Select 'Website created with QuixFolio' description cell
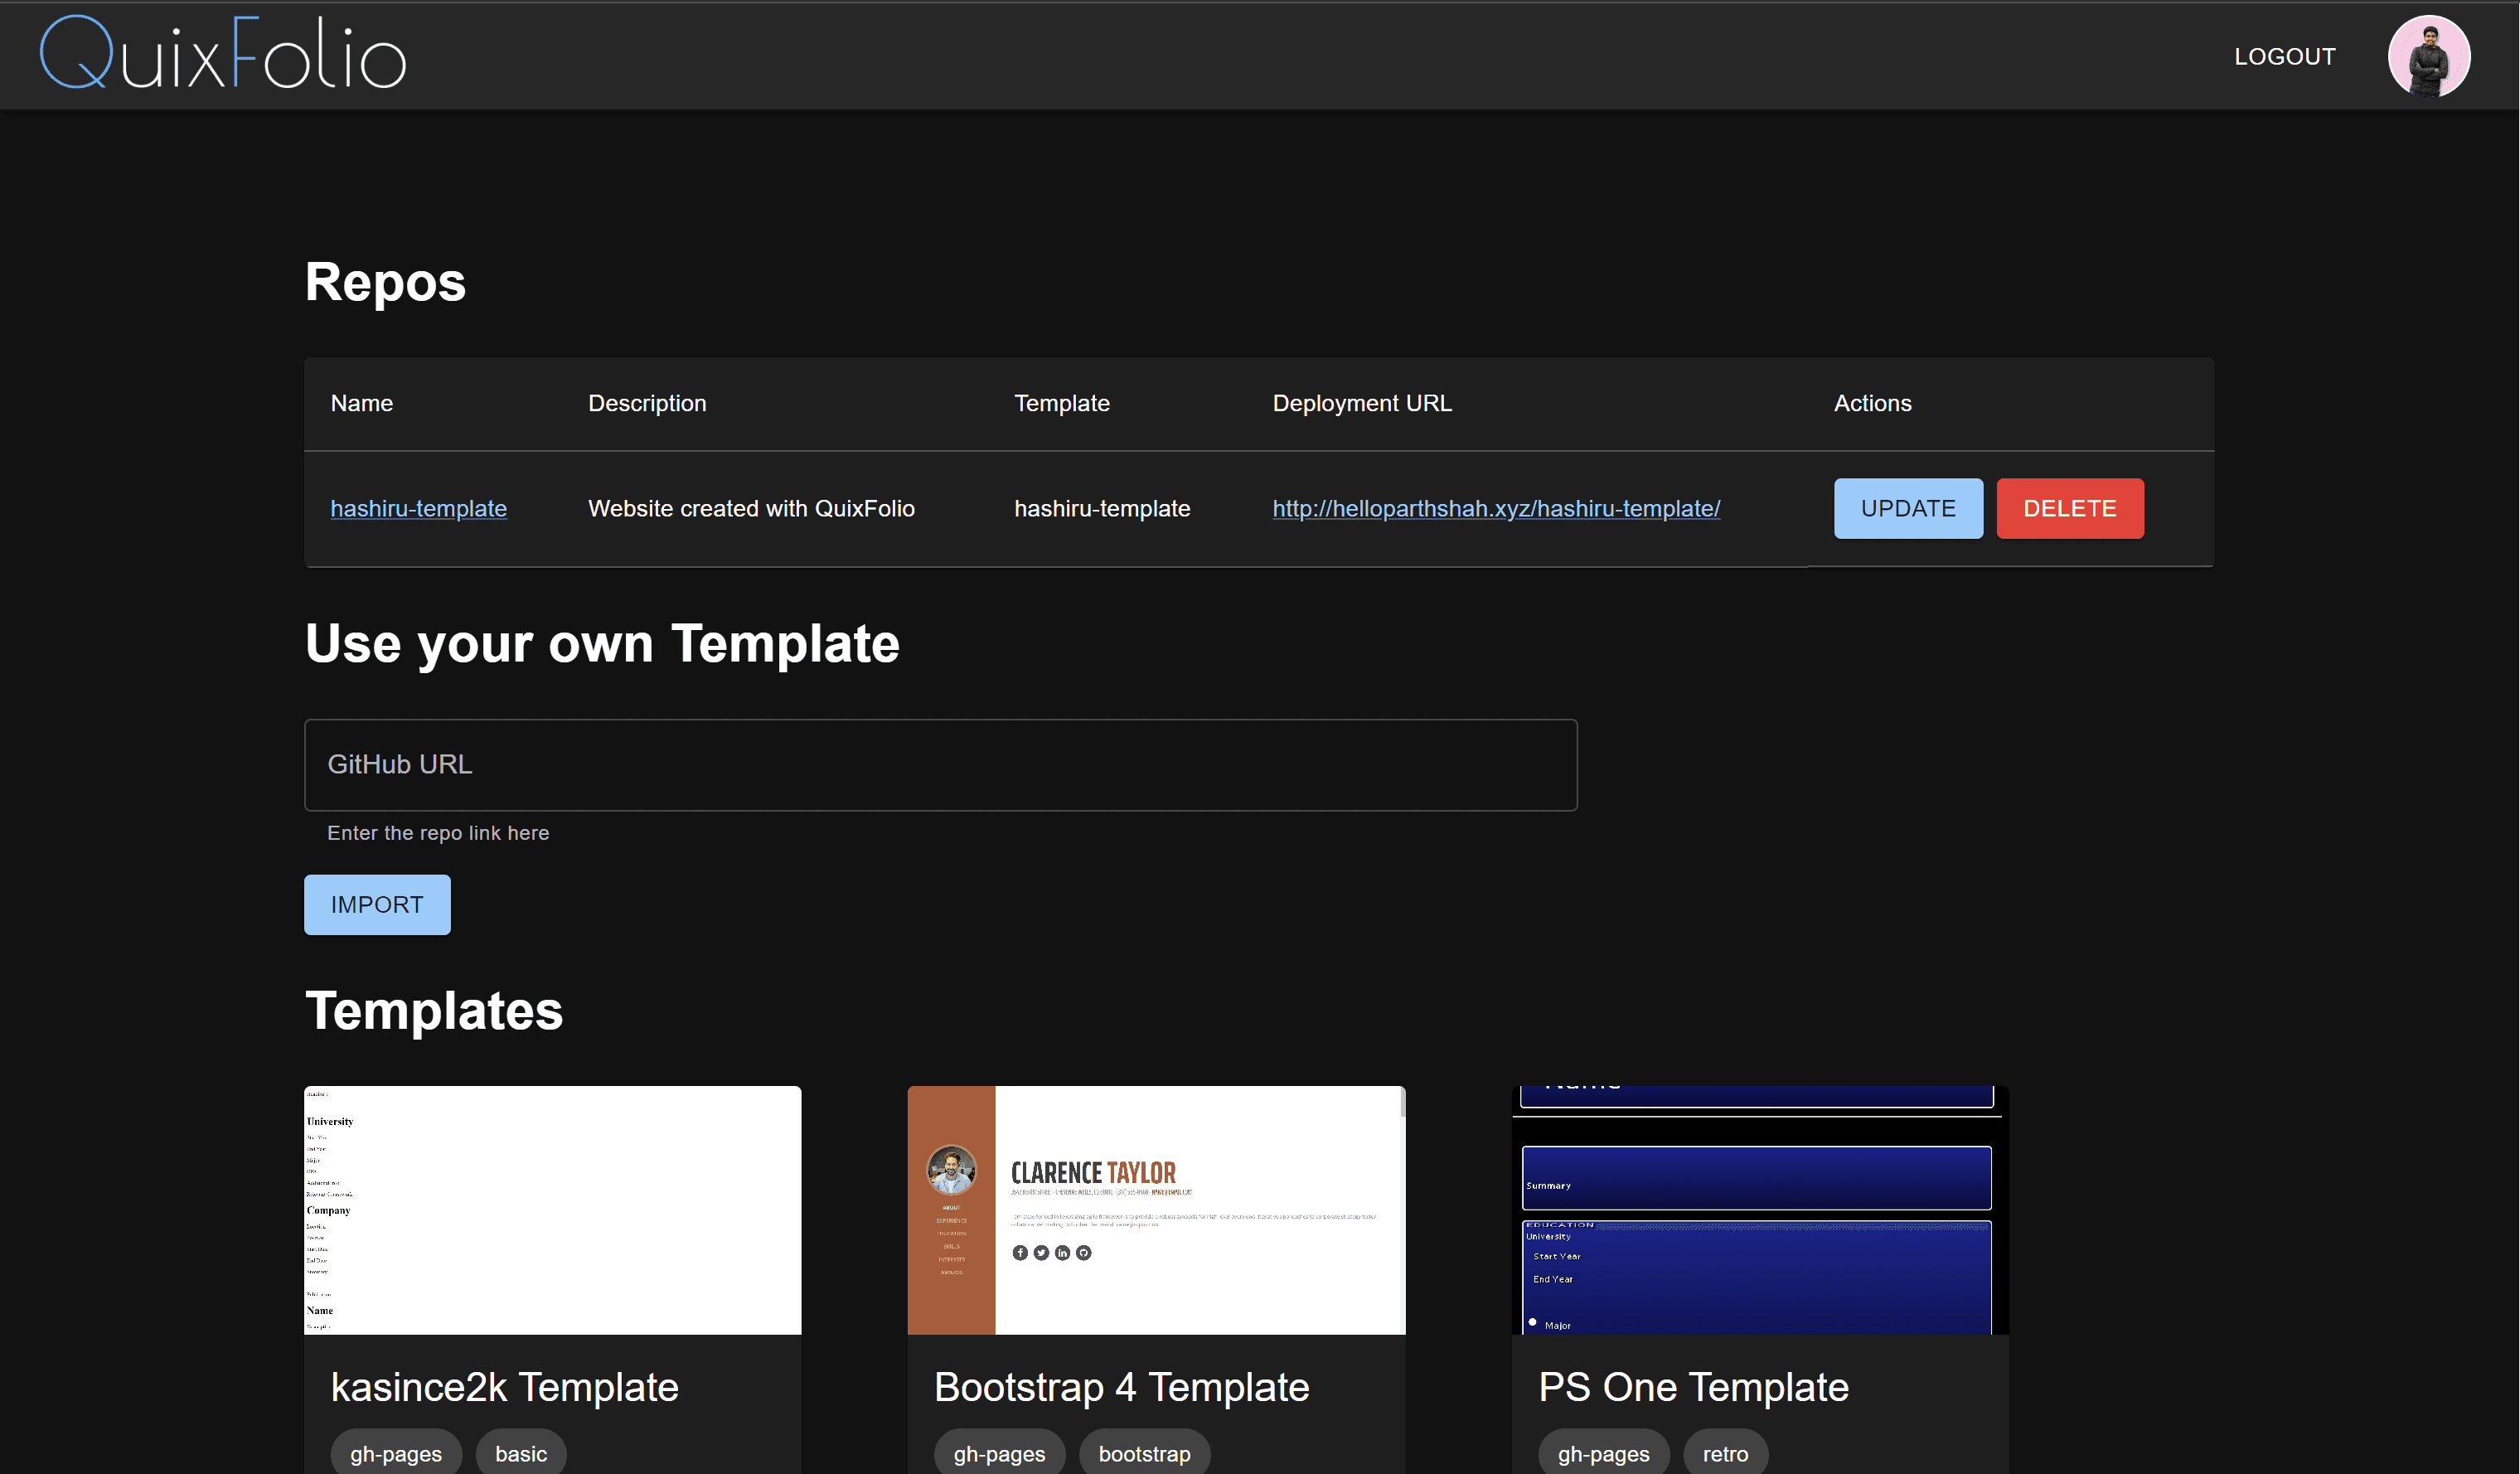The image size is (2520, 1474). tap(751, 508)
